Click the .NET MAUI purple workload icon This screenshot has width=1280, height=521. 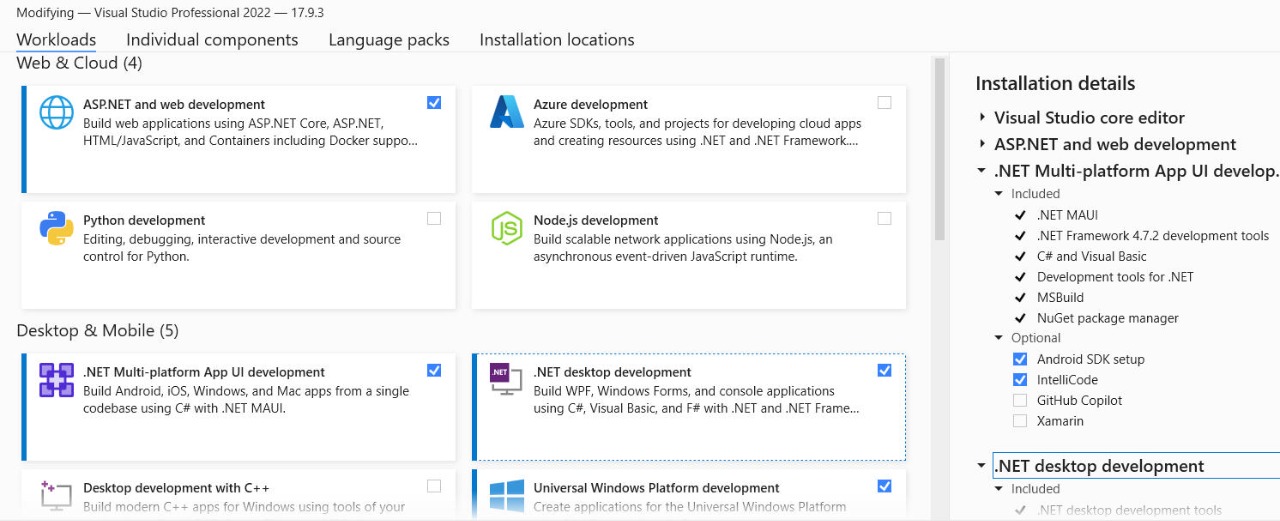point(56,380)
